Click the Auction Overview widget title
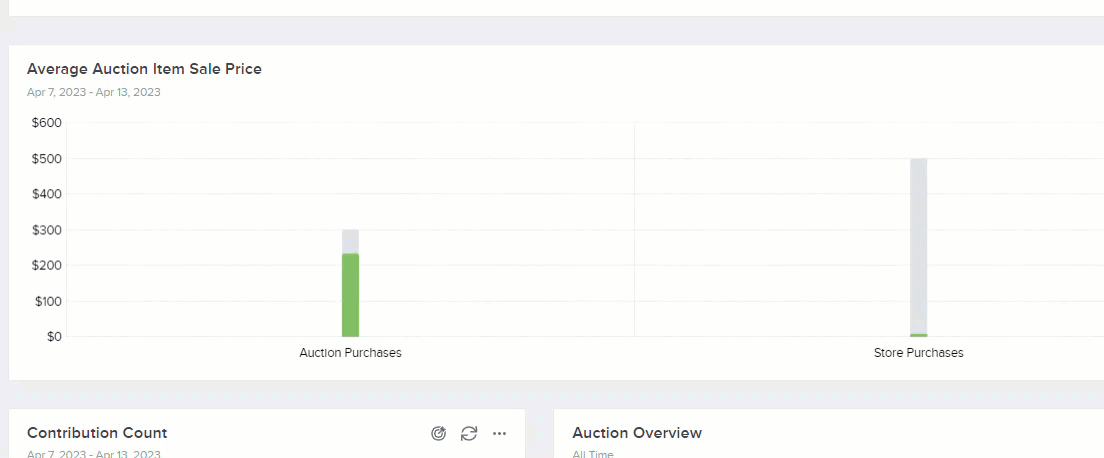This screenshot has width=1104, height=458. pos(637,433)
